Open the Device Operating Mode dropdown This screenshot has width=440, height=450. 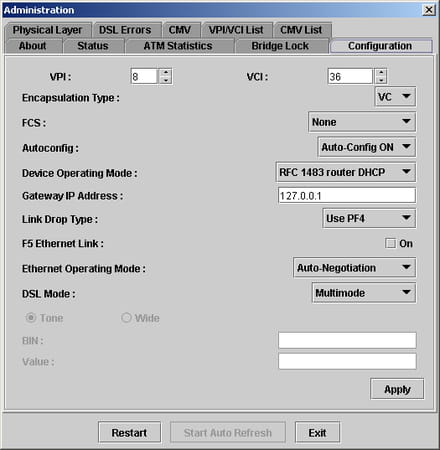(345, 172)
